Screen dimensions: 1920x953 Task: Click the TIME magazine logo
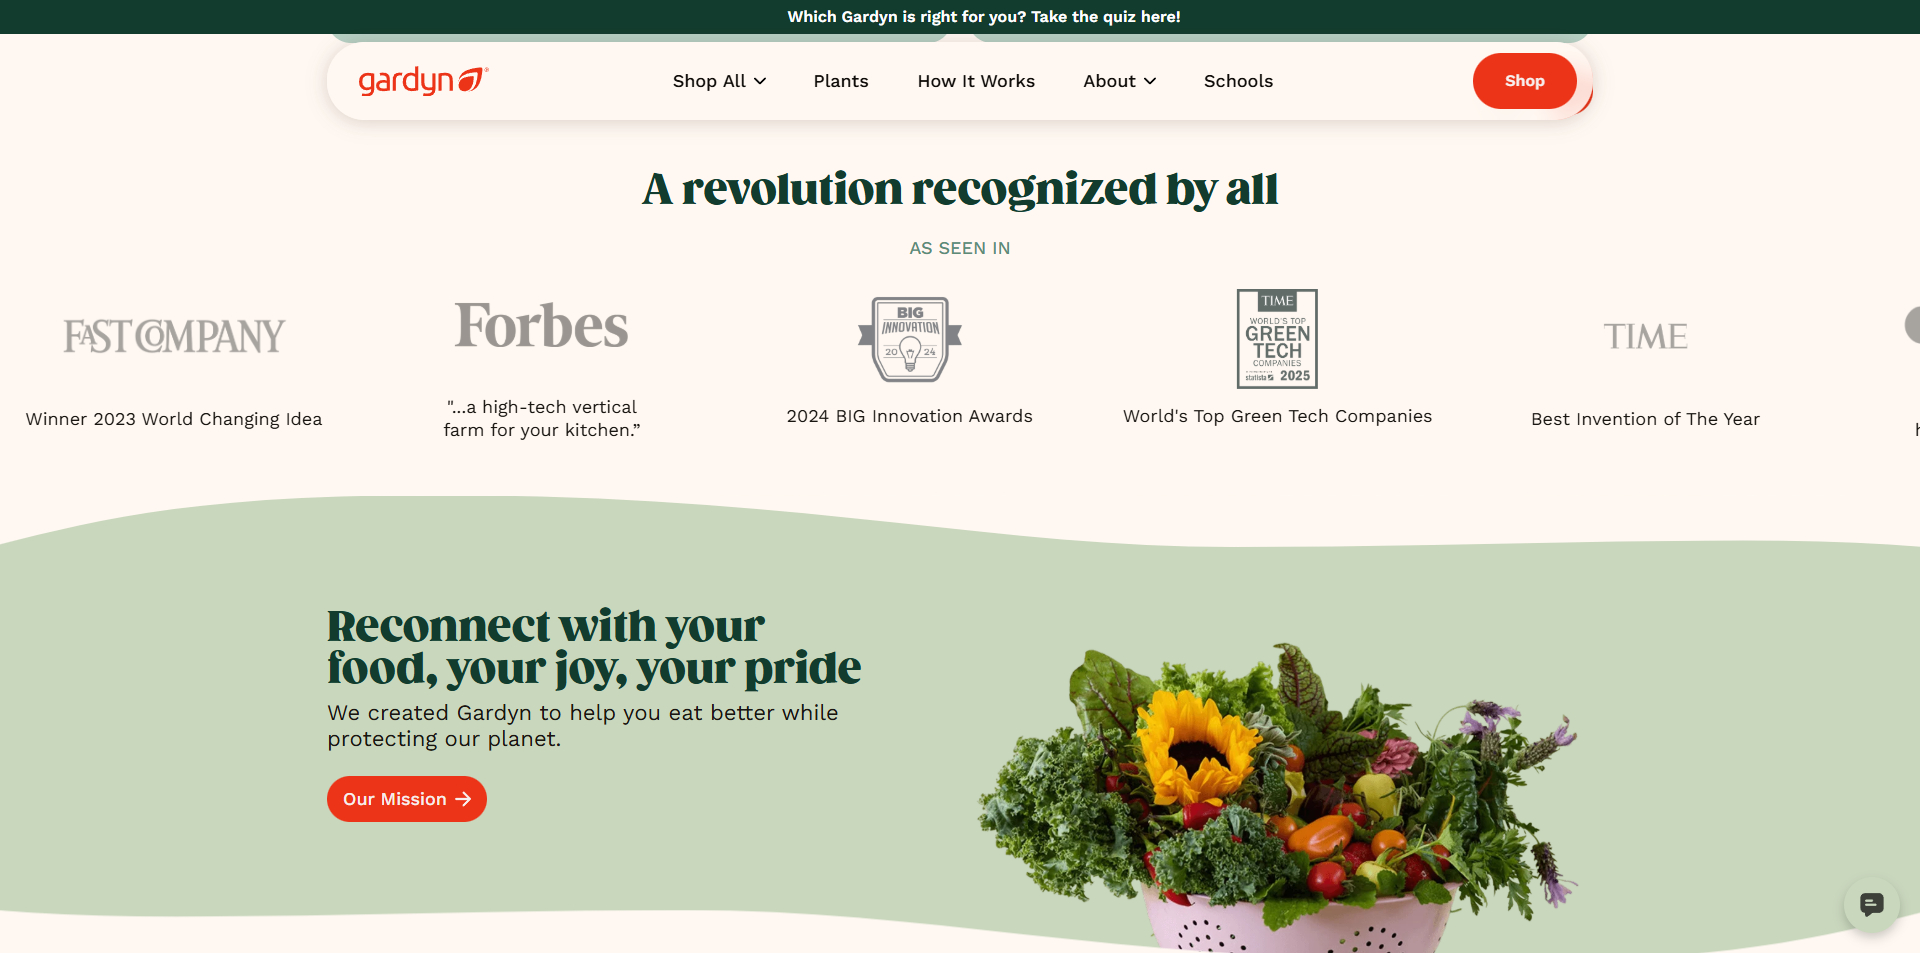(x=1645, y=336)
